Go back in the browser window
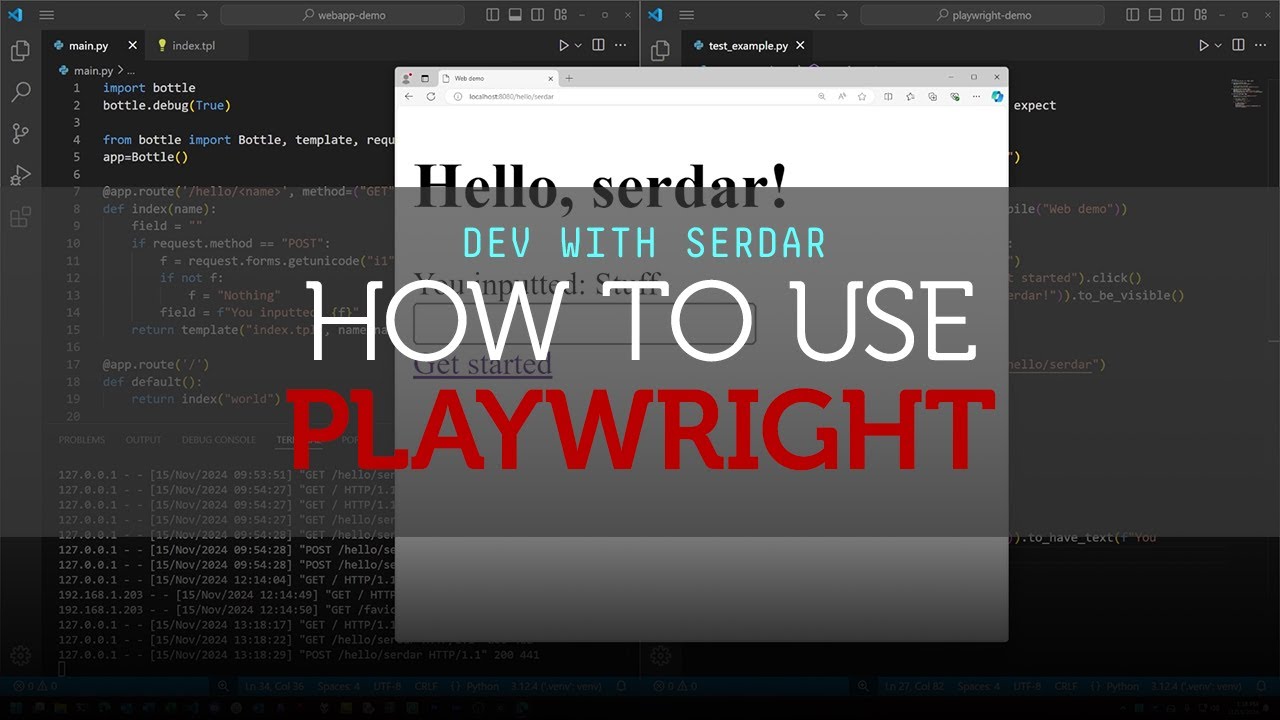The height and width of the screenshot is (720, 1280). pyautogui.click(x=408, y=97)
